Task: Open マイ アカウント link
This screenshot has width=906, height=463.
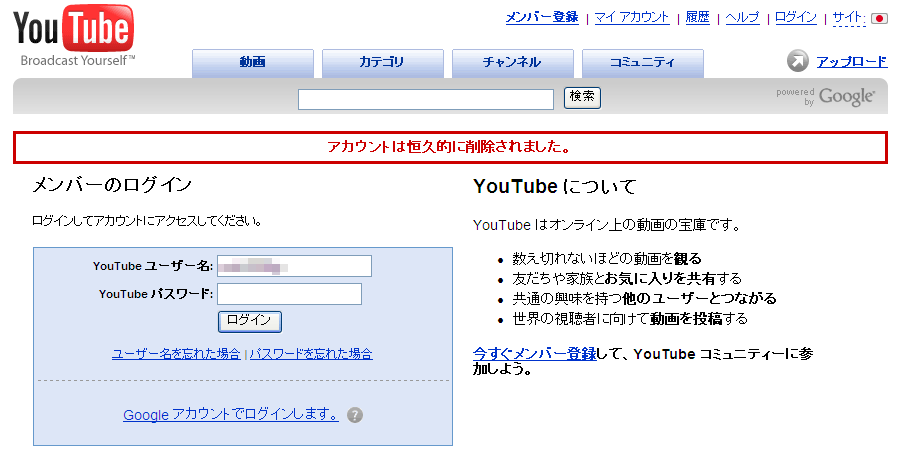Action: [632, 17]
